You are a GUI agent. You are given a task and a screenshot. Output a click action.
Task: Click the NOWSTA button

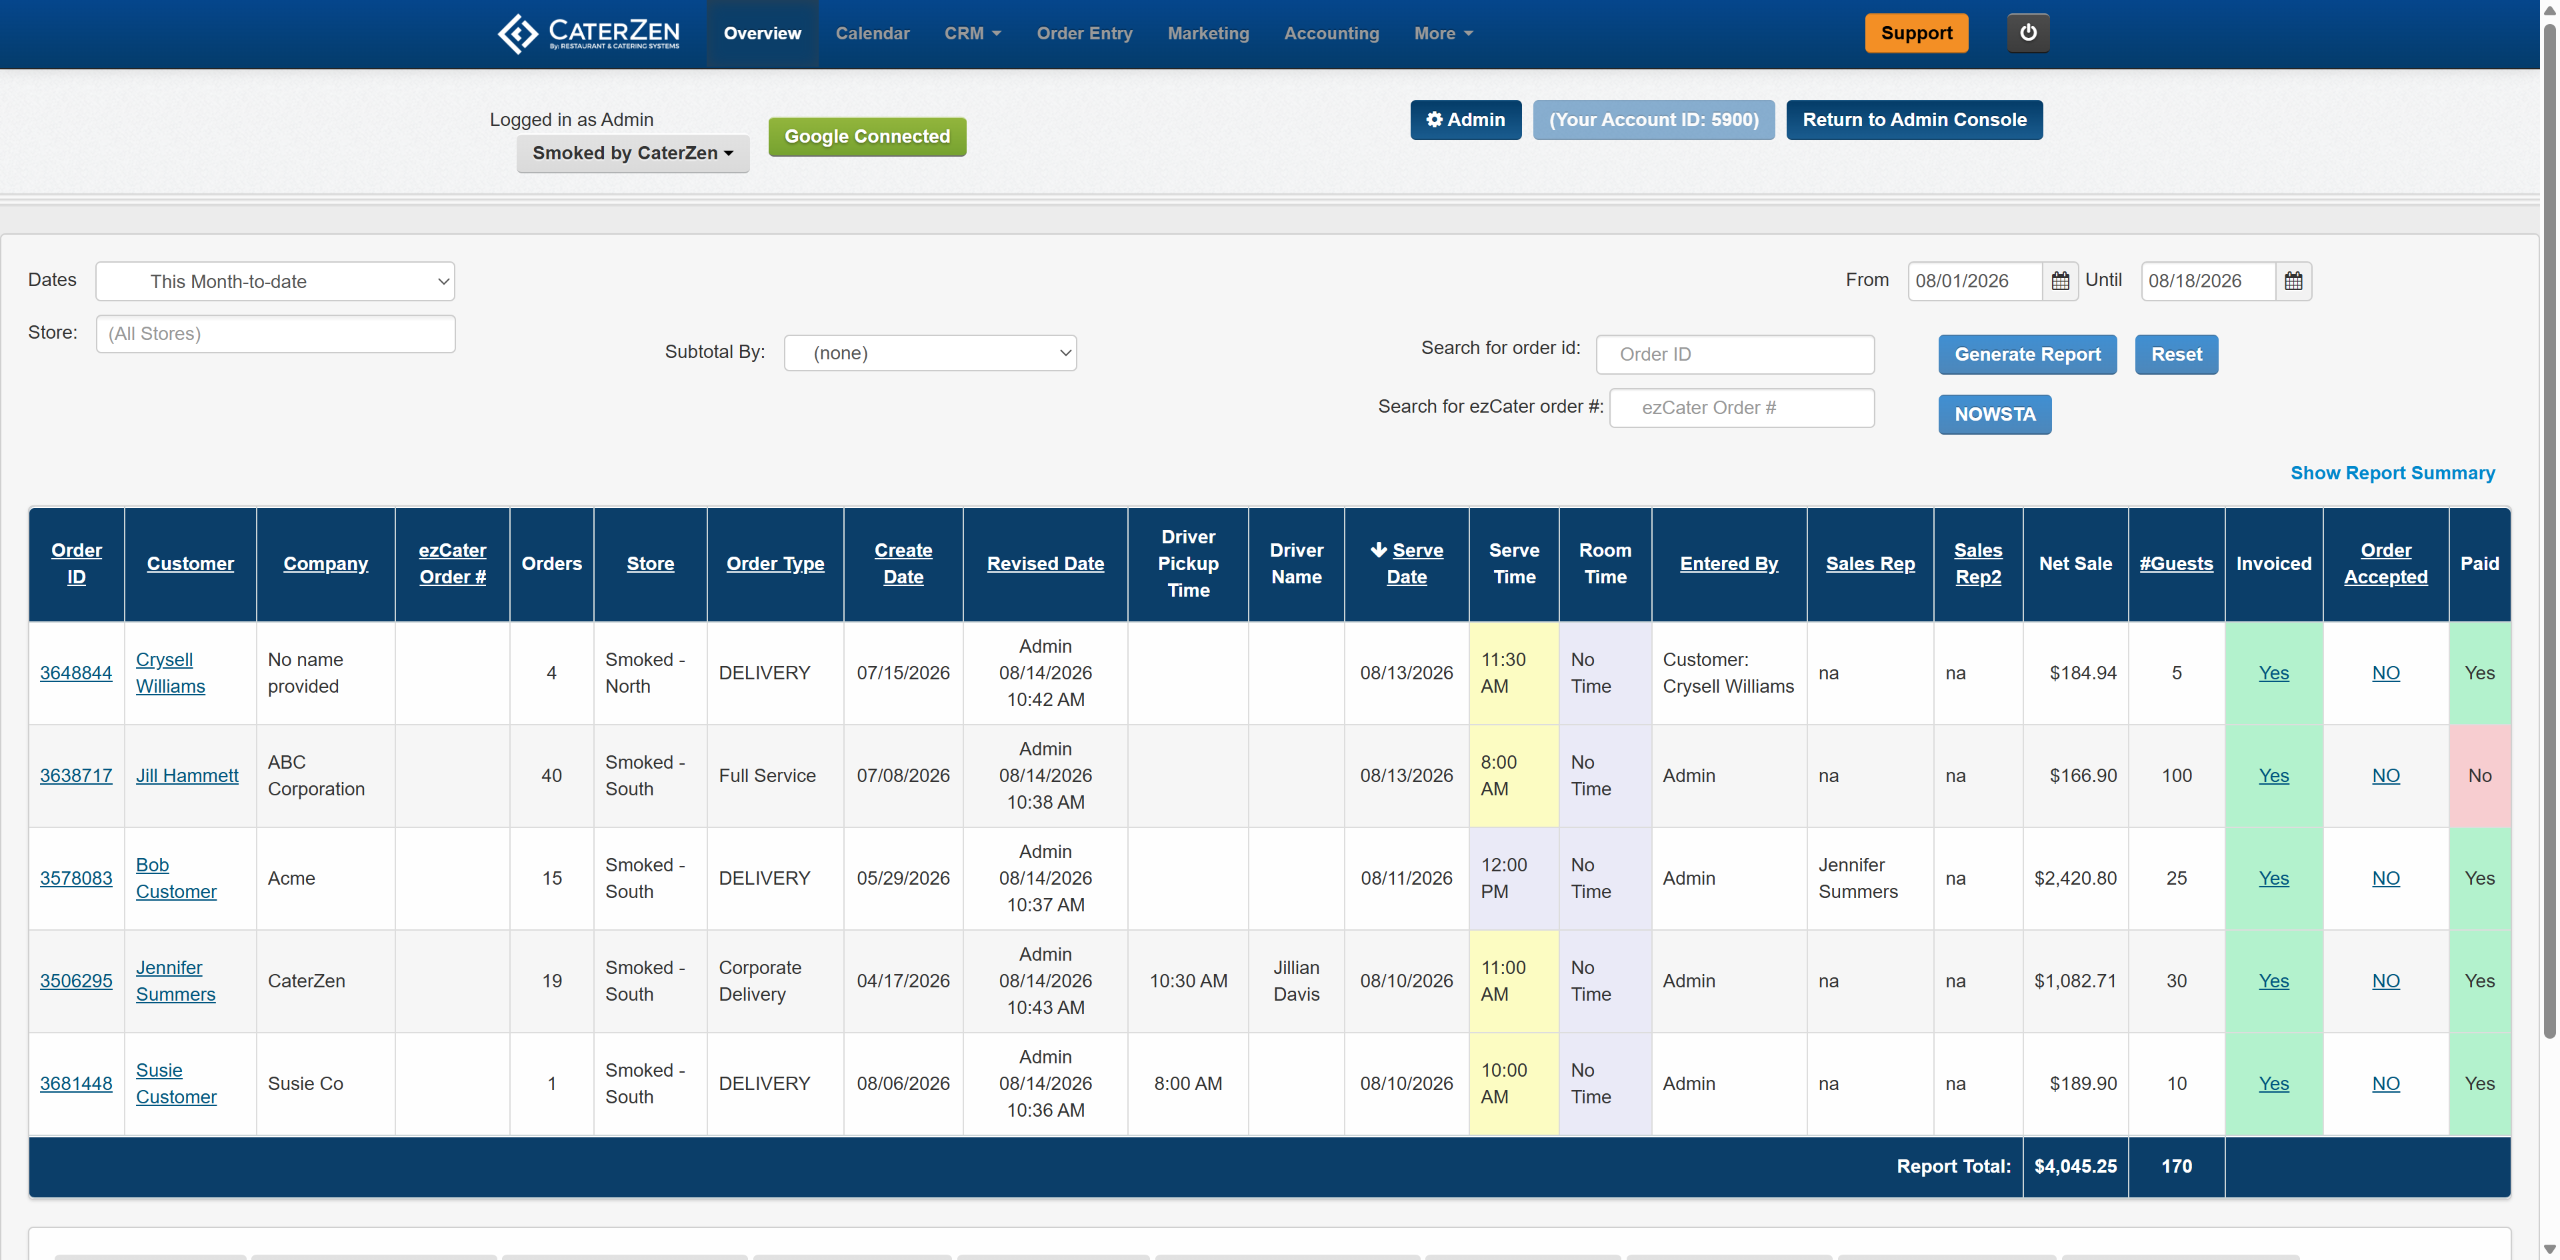coord(1994,414)
